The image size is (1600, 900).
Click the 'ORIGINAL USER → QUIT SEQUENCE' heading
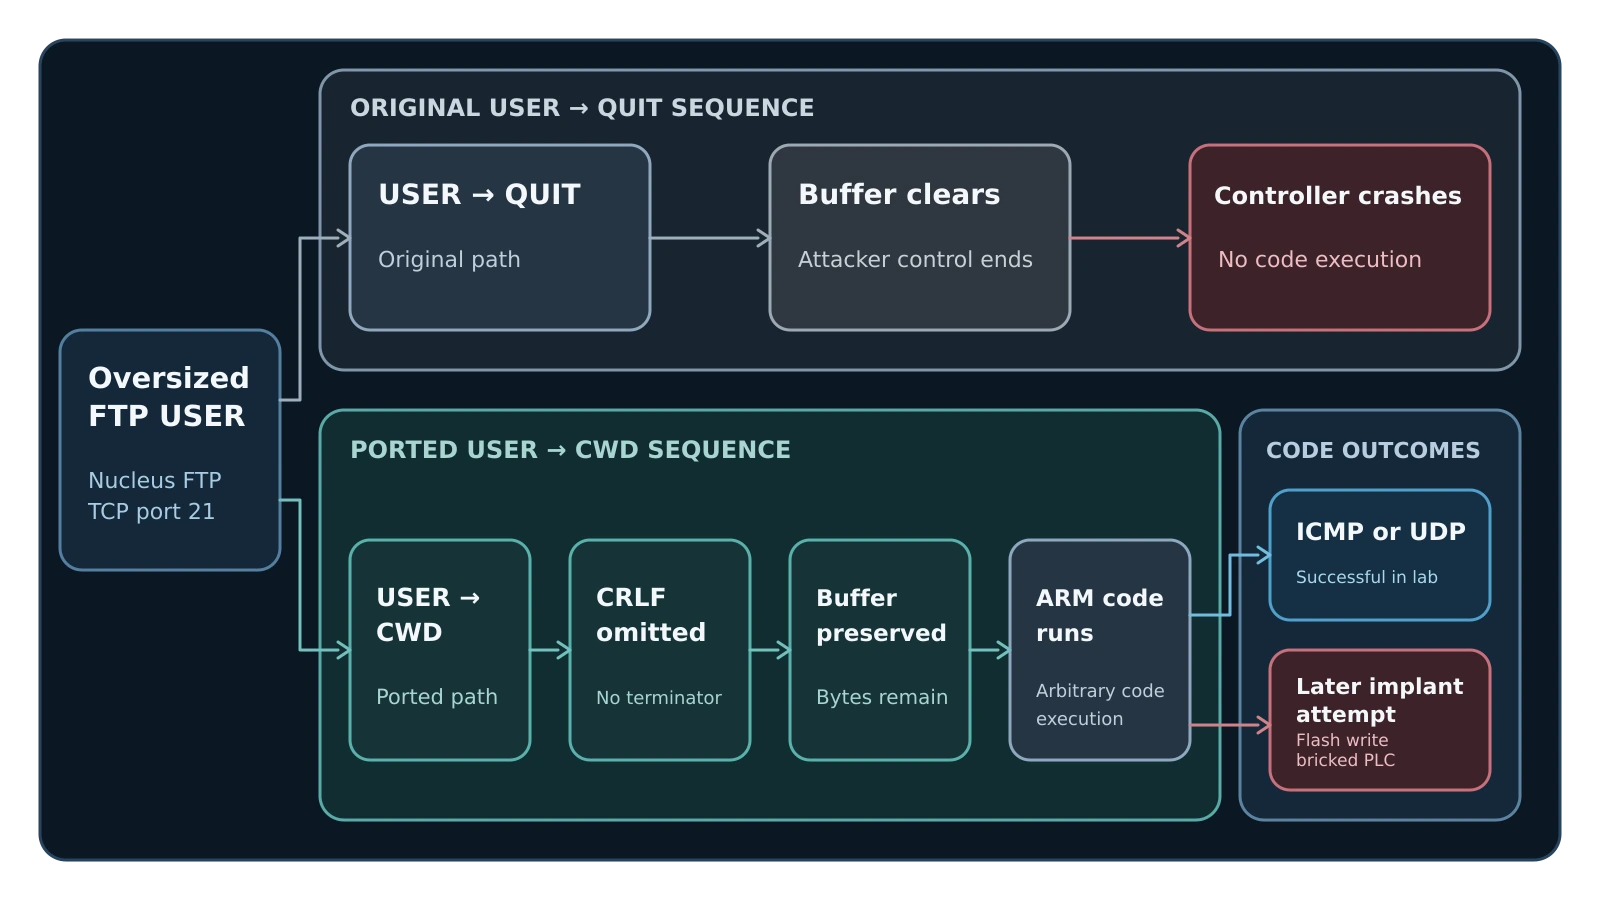point(582,108)
